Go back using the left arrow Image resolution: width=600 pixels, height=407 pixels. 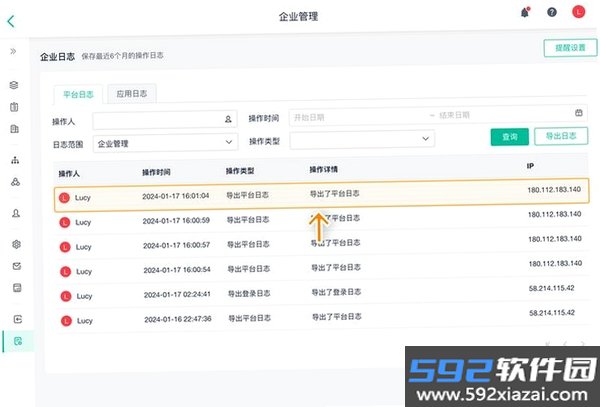(x=11, y=21)
